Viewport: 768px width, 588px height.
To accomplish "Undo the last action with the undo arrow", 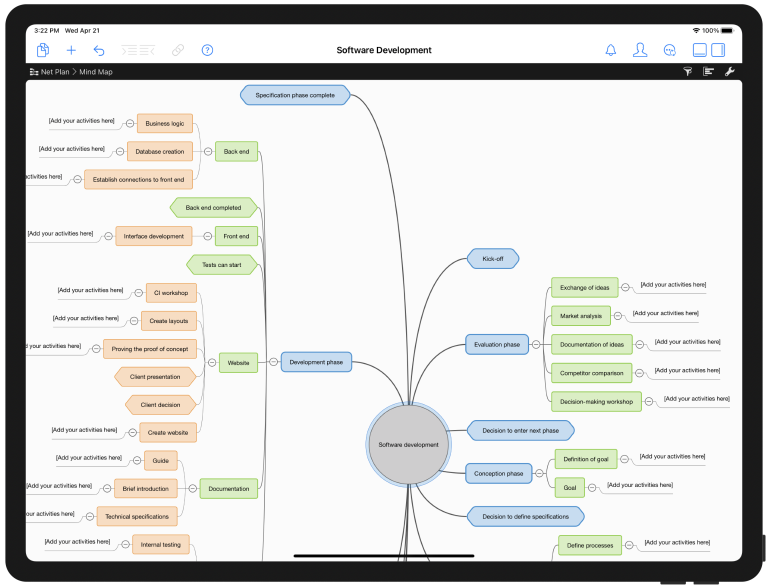I will 99,50.
